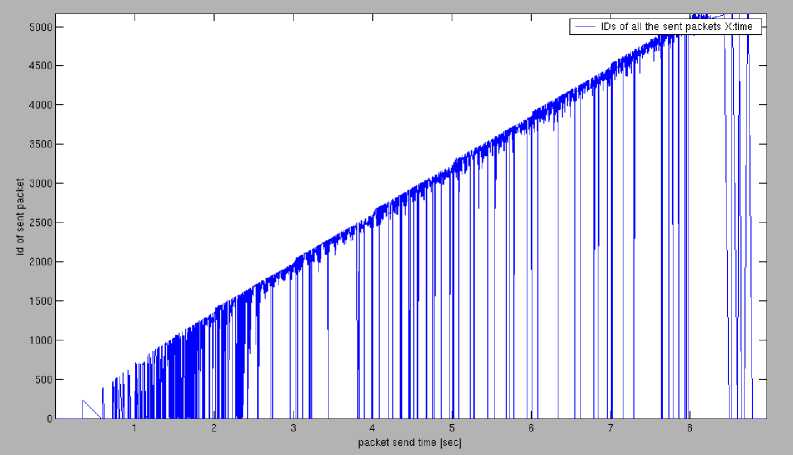Click the y-axis tick value 1500
The image size is (793, 455).
[40, 301]
